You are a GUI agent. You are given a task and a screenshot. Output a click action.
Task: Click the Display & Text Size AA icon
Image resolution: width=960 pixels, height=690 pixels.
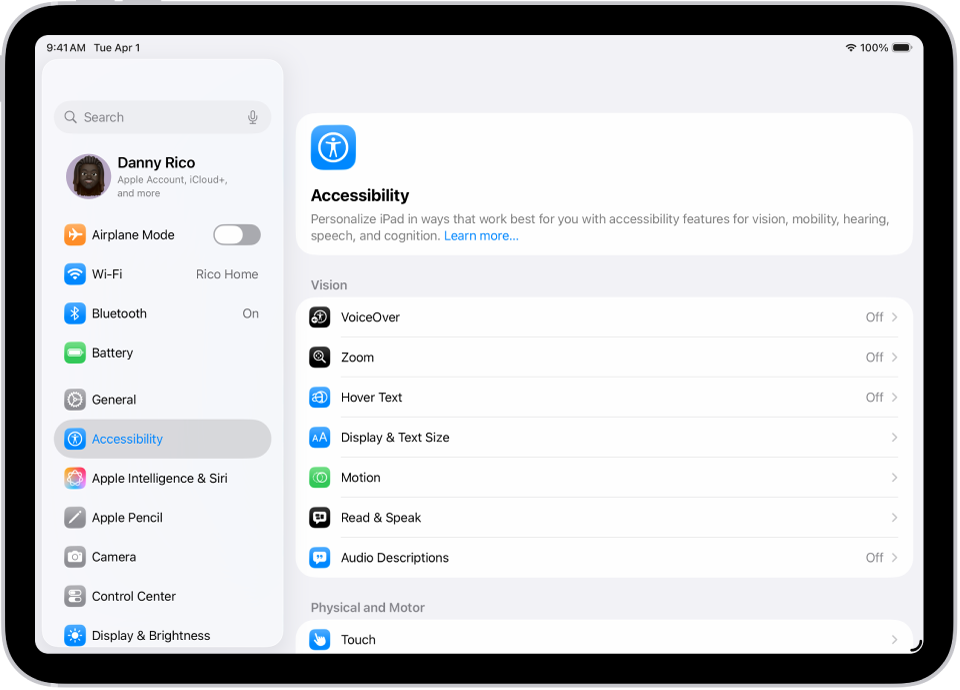(x=319, y=437)
